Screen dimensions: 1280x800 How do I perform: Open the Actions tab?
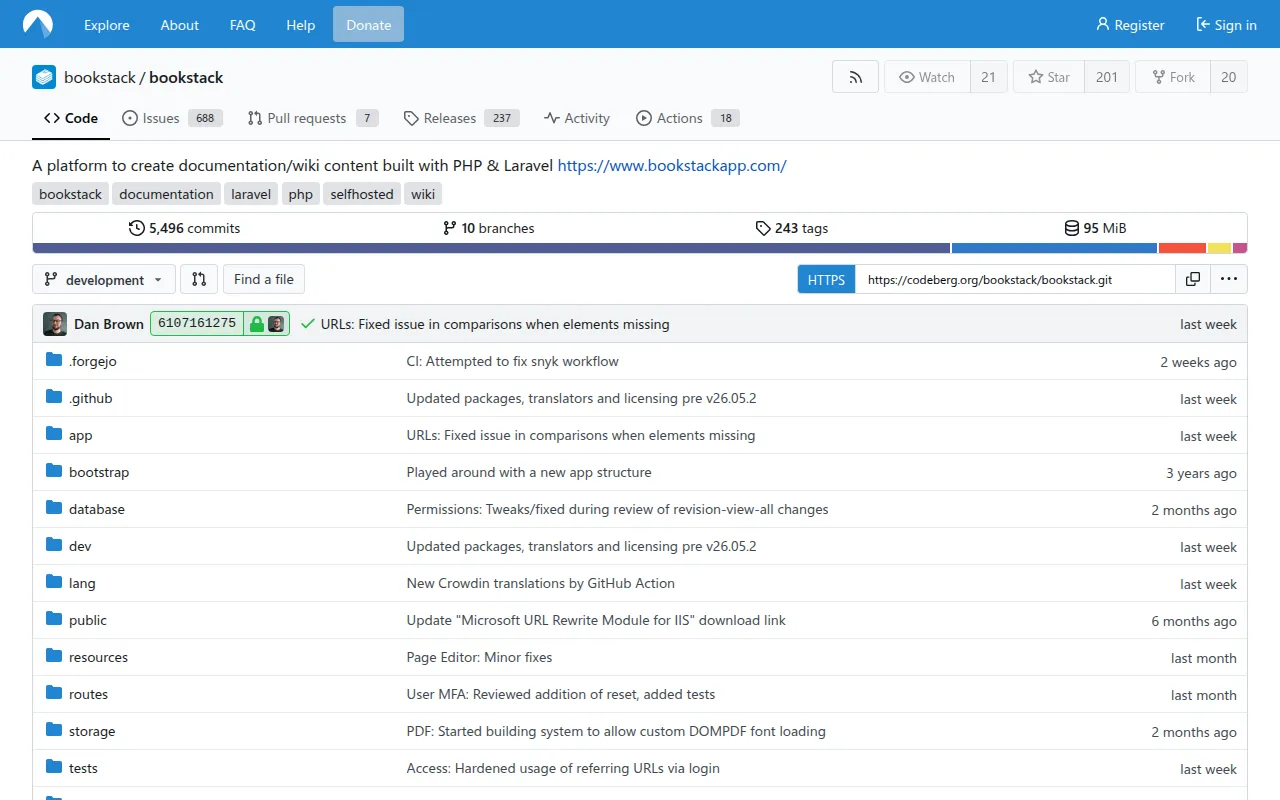(x=688, y=118)
